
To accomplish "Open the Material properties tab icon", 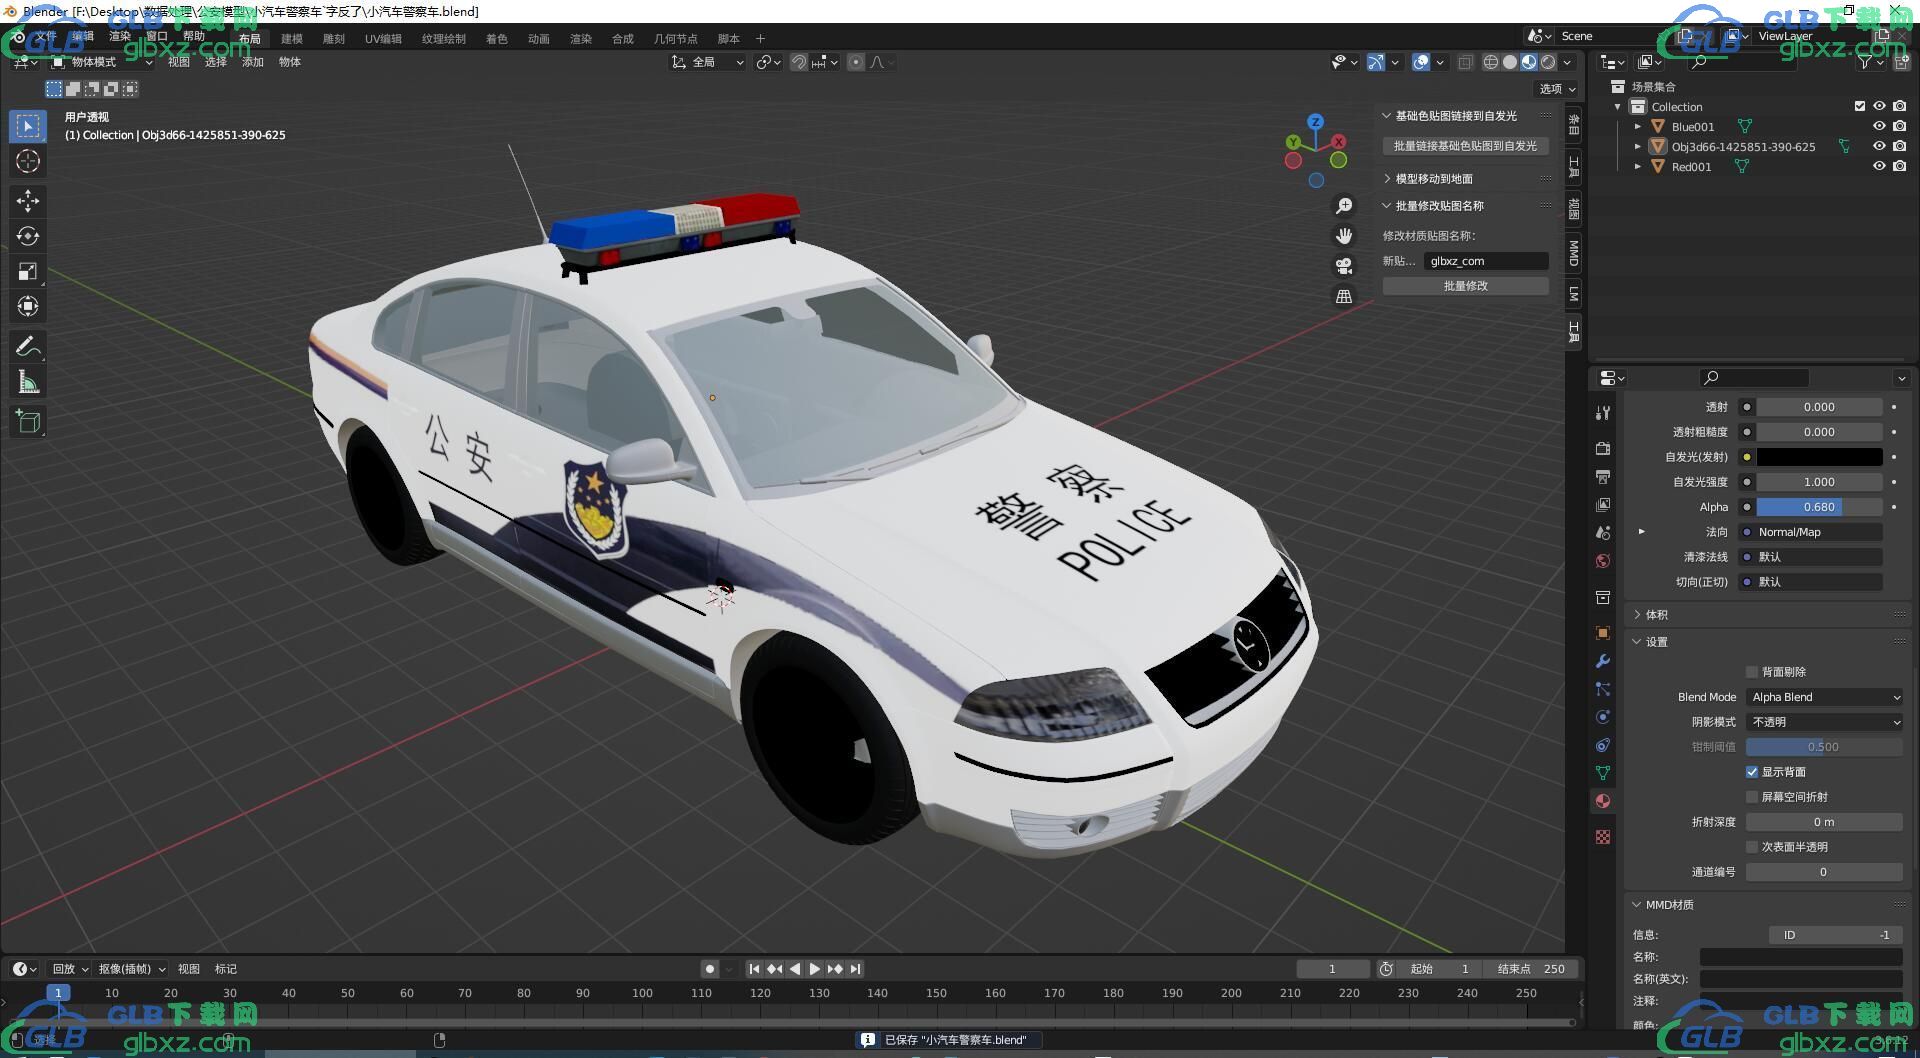I will coord(1603,801).
